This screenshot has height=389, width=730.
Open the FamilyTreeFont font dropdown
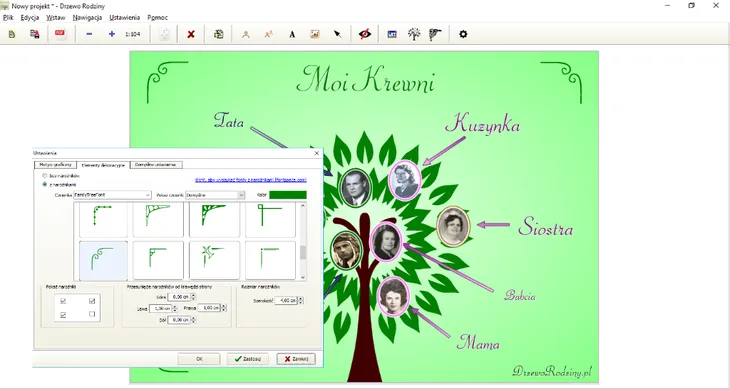coord(112,195)
